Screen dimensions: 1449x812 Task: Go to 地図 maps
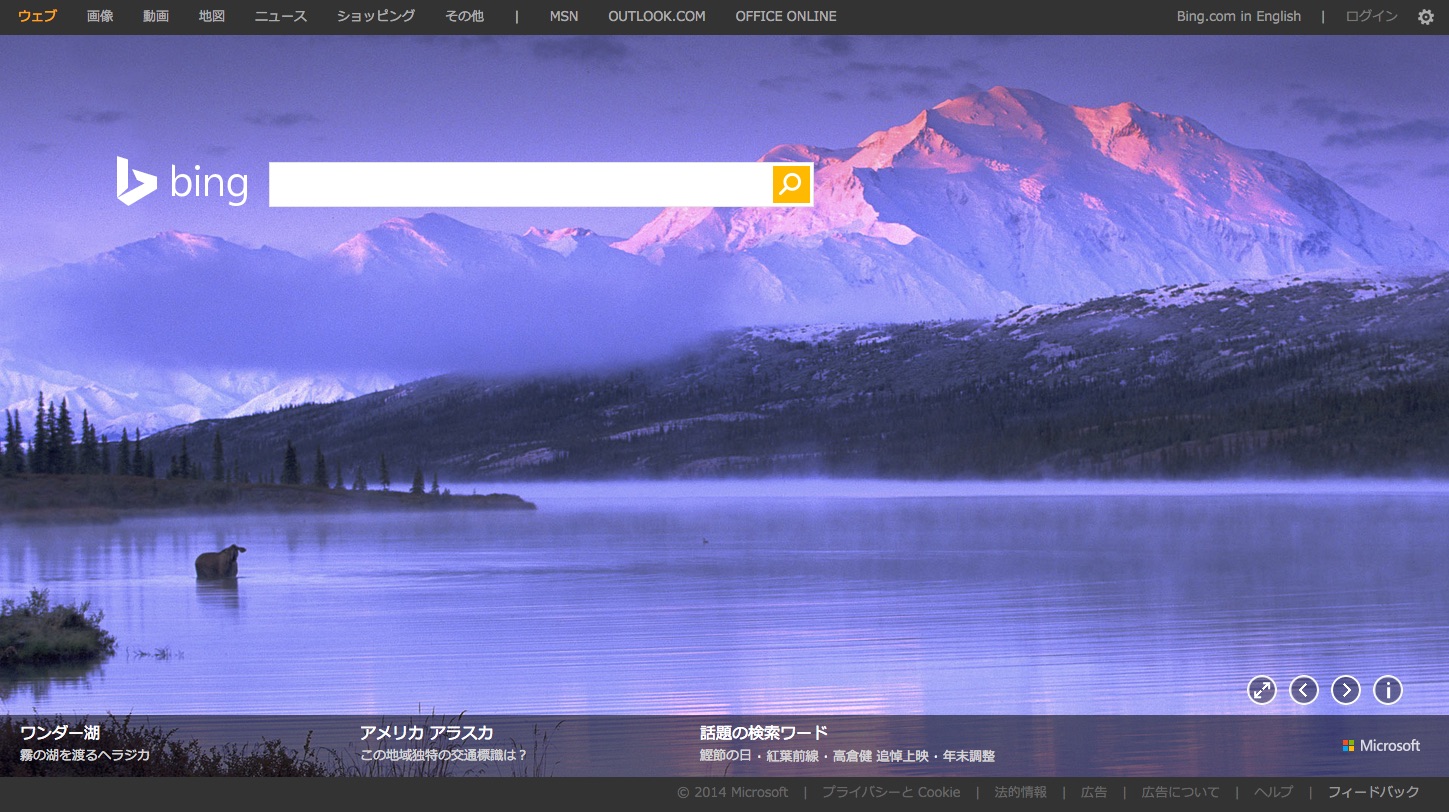(212, 16)
